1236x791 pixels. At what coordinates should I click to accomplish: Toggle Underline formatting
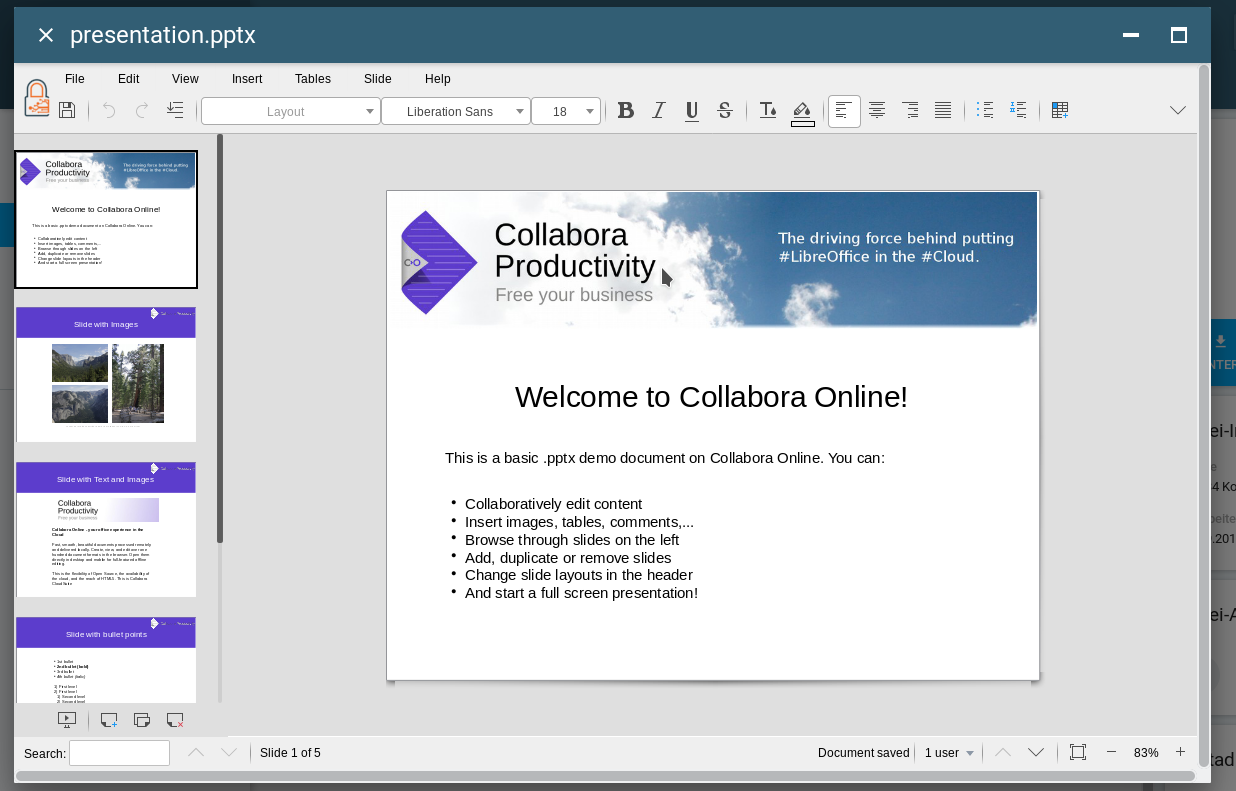692,111
